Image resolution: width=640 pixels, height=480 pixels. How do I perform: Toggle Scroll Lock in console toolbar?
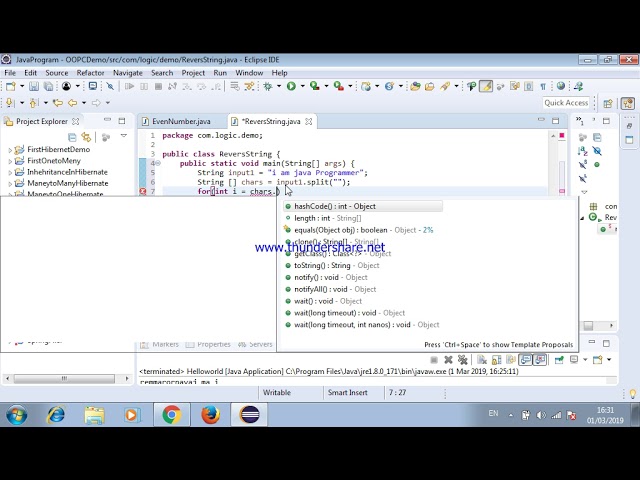coord(496,360)
